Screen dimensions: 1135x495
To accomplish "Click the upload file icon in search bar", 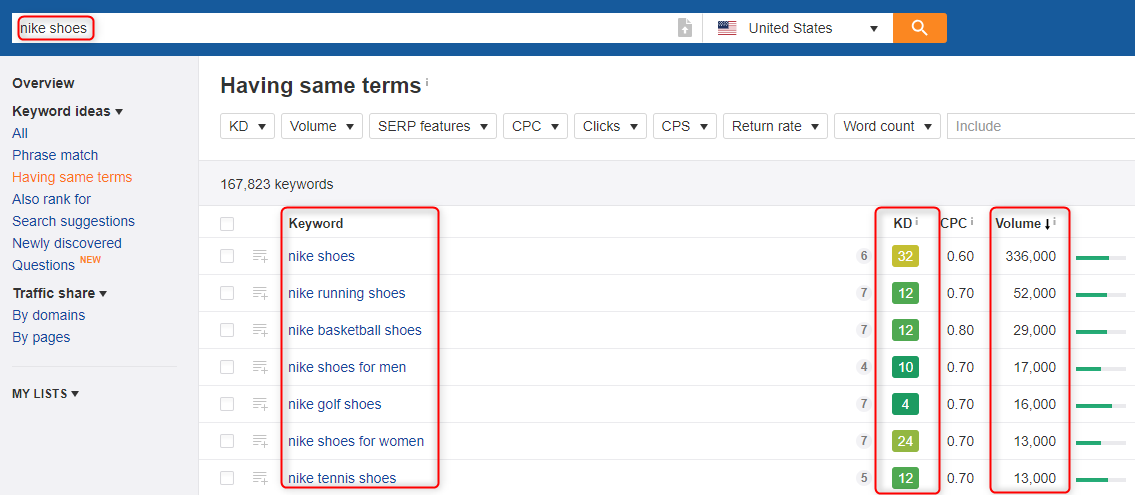I will [685, 28].
